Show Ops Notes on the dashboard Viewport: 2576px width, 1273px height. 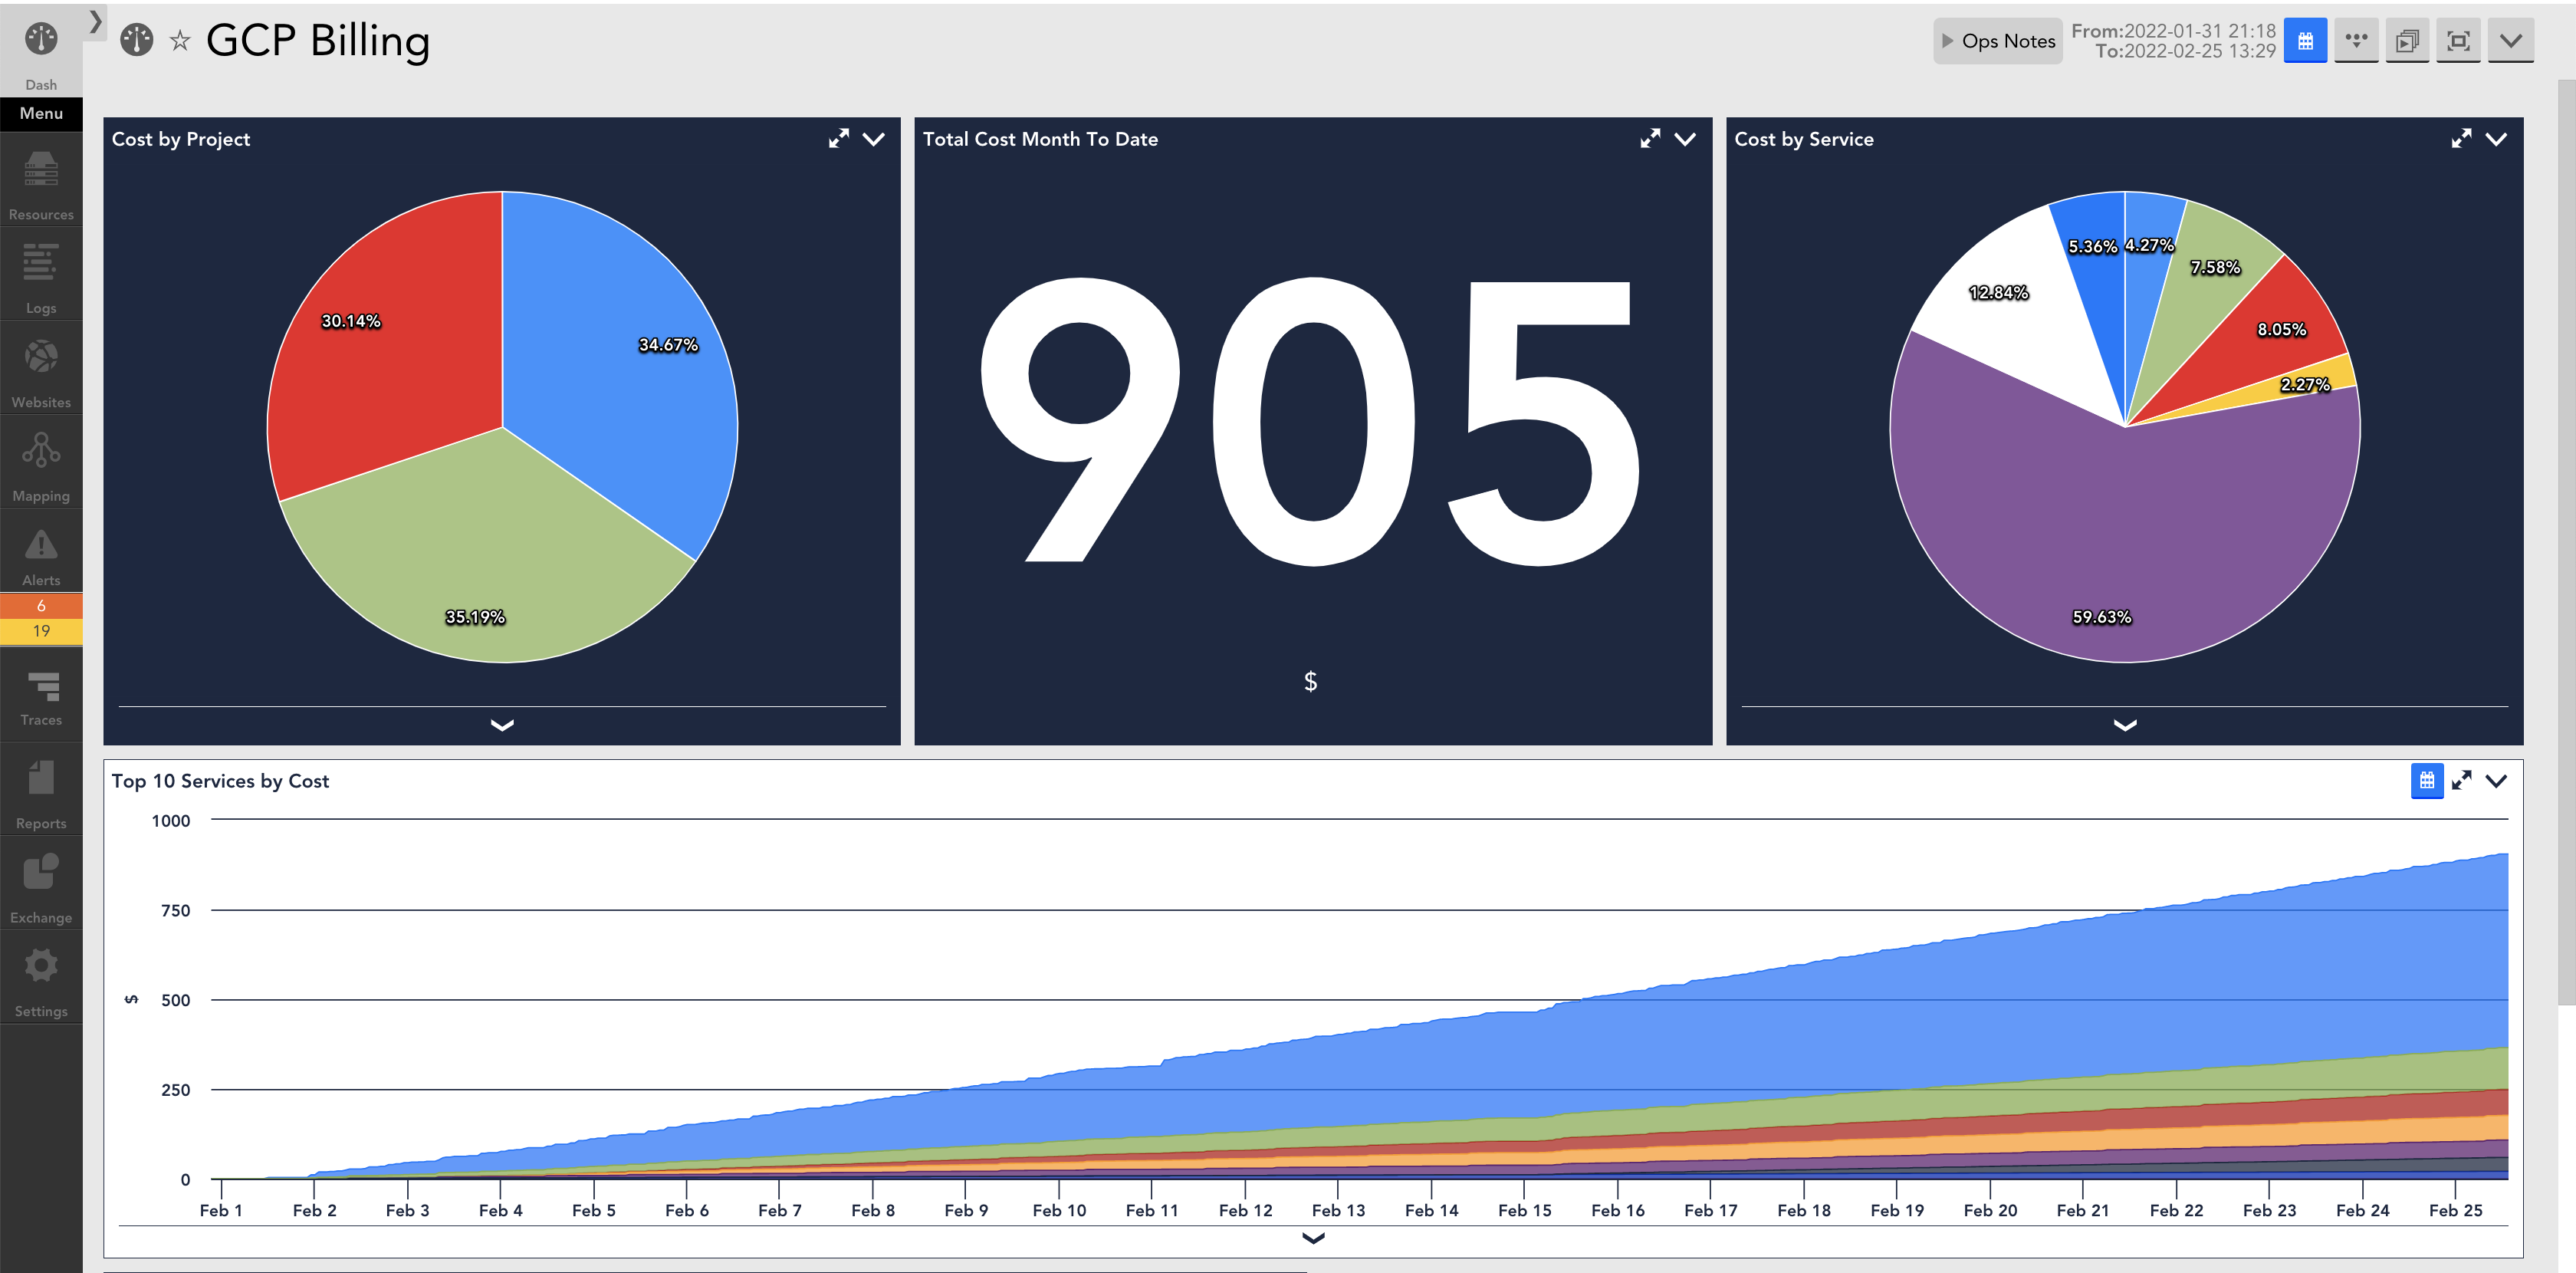pos(1997,41)
